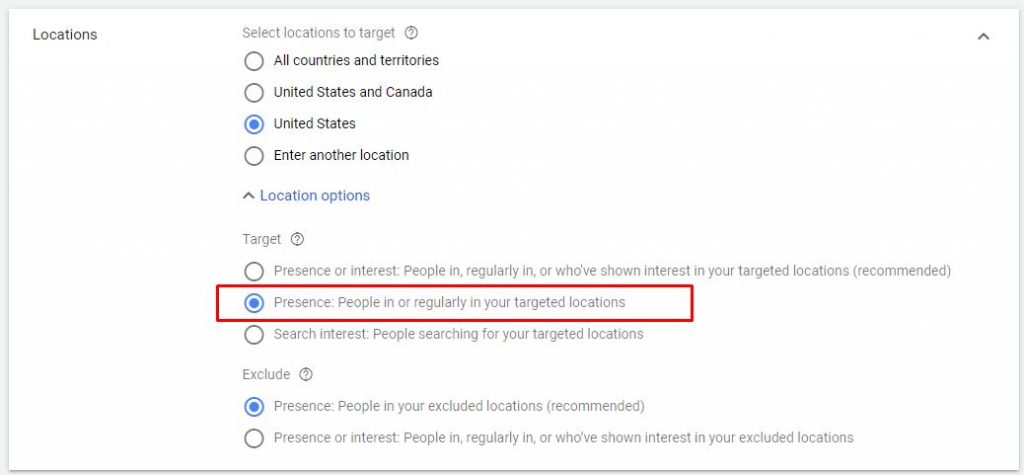Choose 'Enter another location' radio option
Screen dimensions: 1024x475
tap(254, 156)
